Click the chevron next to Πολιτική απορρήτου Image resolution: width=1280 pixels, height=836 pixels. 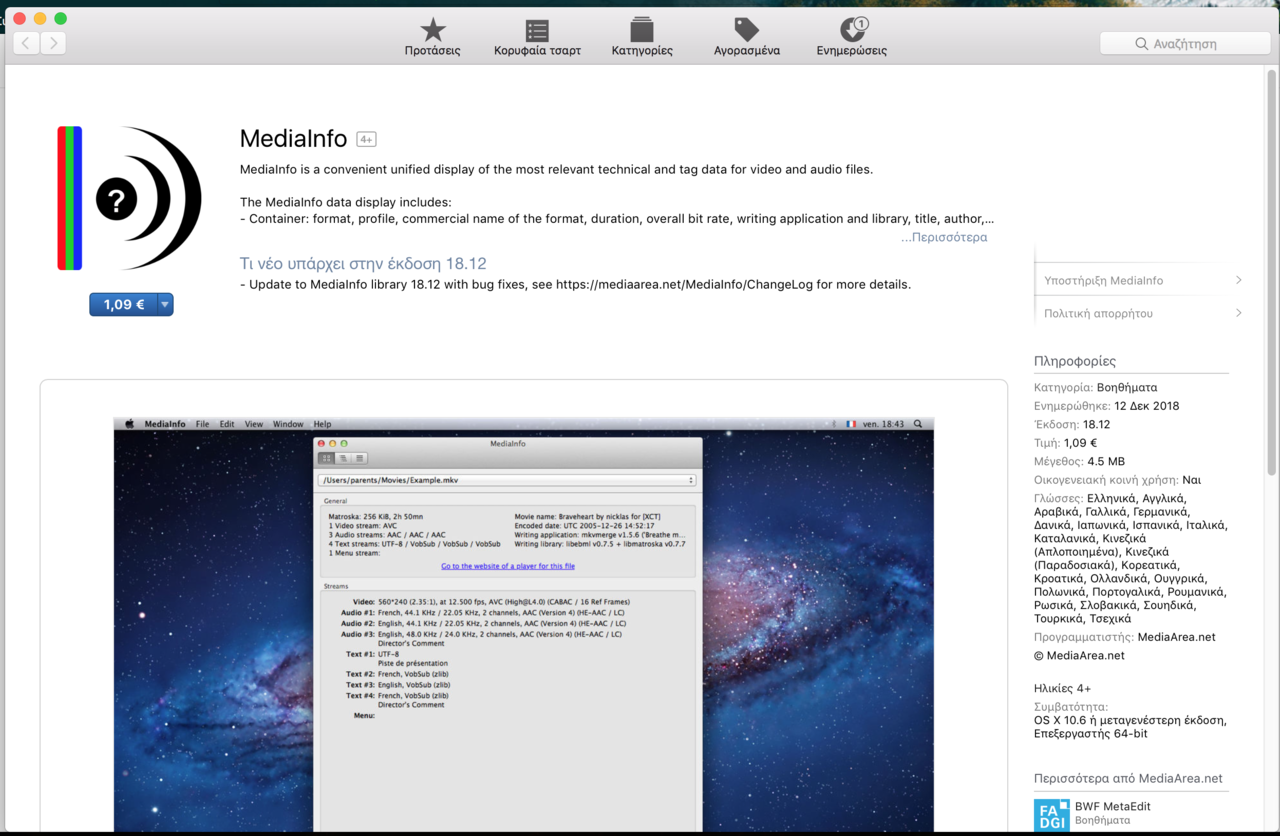click(1238, 313)
